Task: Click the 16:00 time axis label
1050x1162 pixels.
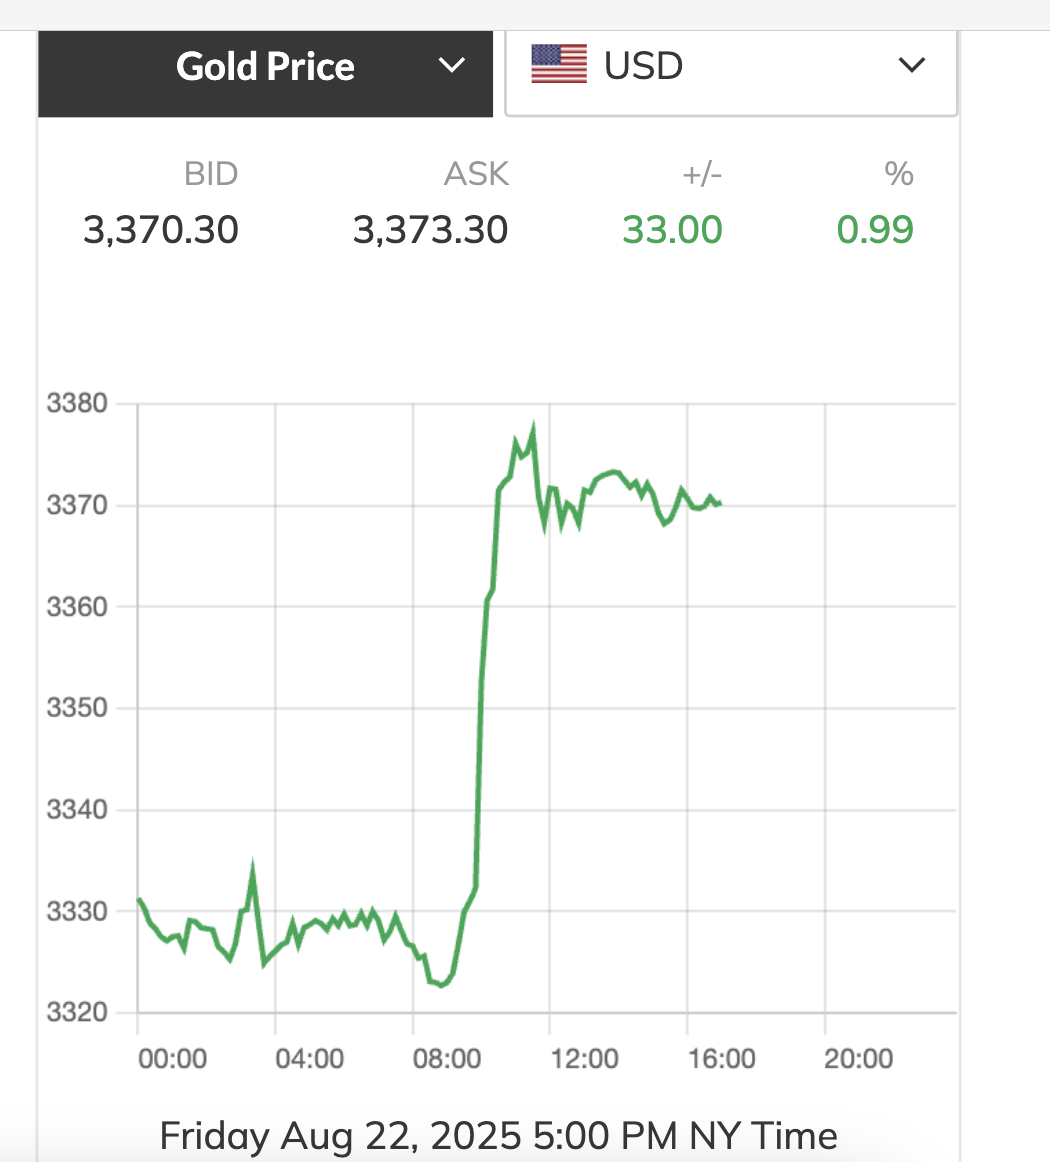Action: point(721,1058)
